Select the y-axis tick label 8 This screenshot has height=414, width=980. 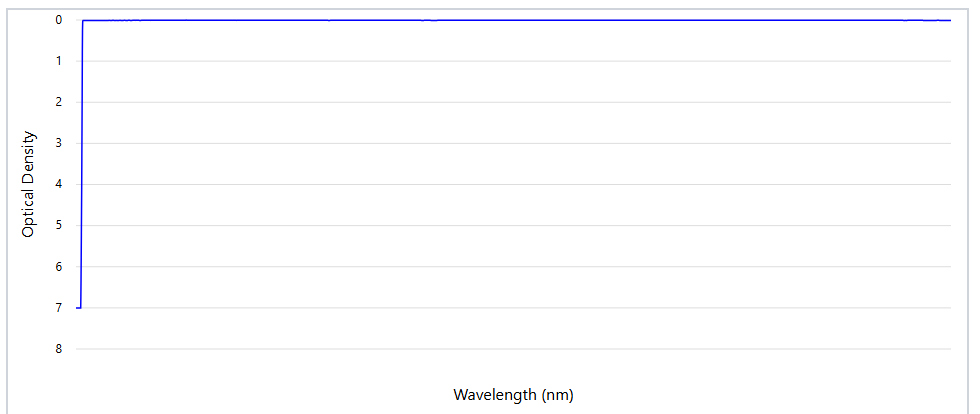point(59,348)
